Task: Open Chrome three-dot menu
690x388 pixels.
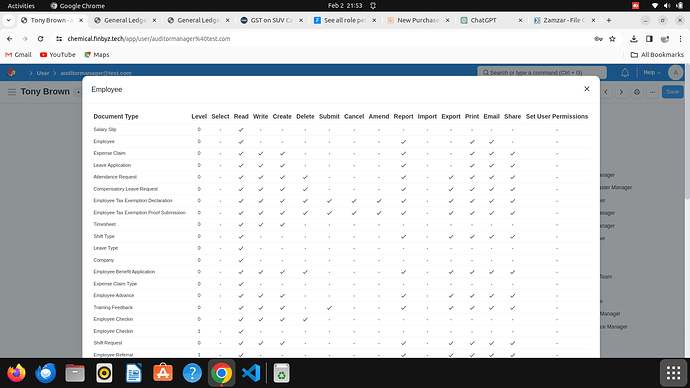Action: [x=680, y=39]
